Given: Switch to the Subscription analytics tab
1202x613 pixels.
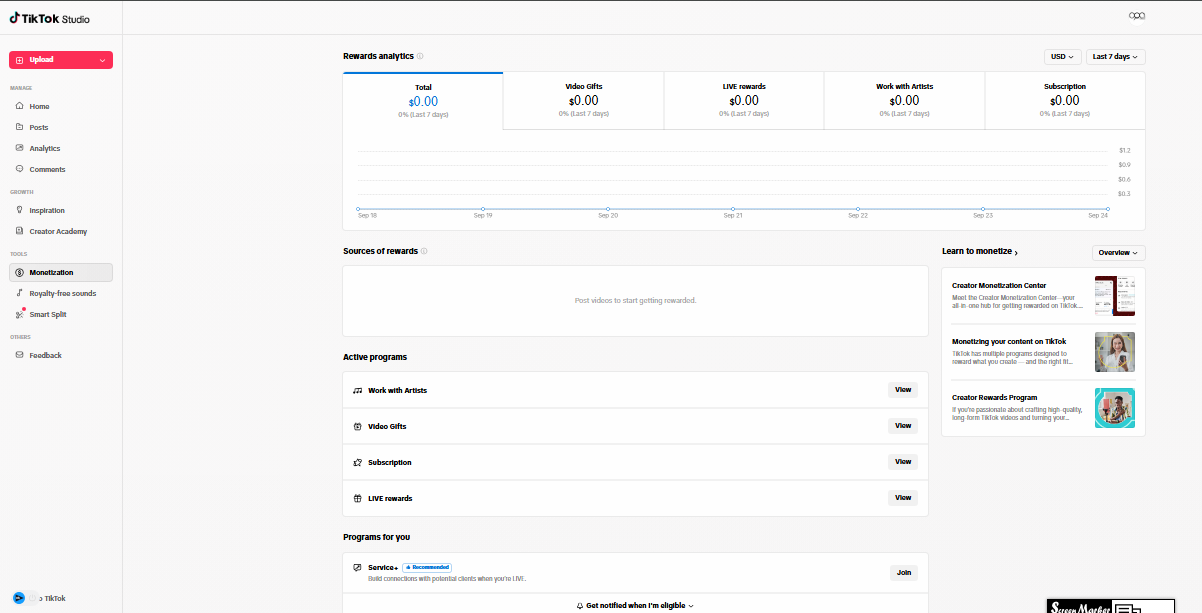Looking at the screenshot, I should tap(1065, 100).
